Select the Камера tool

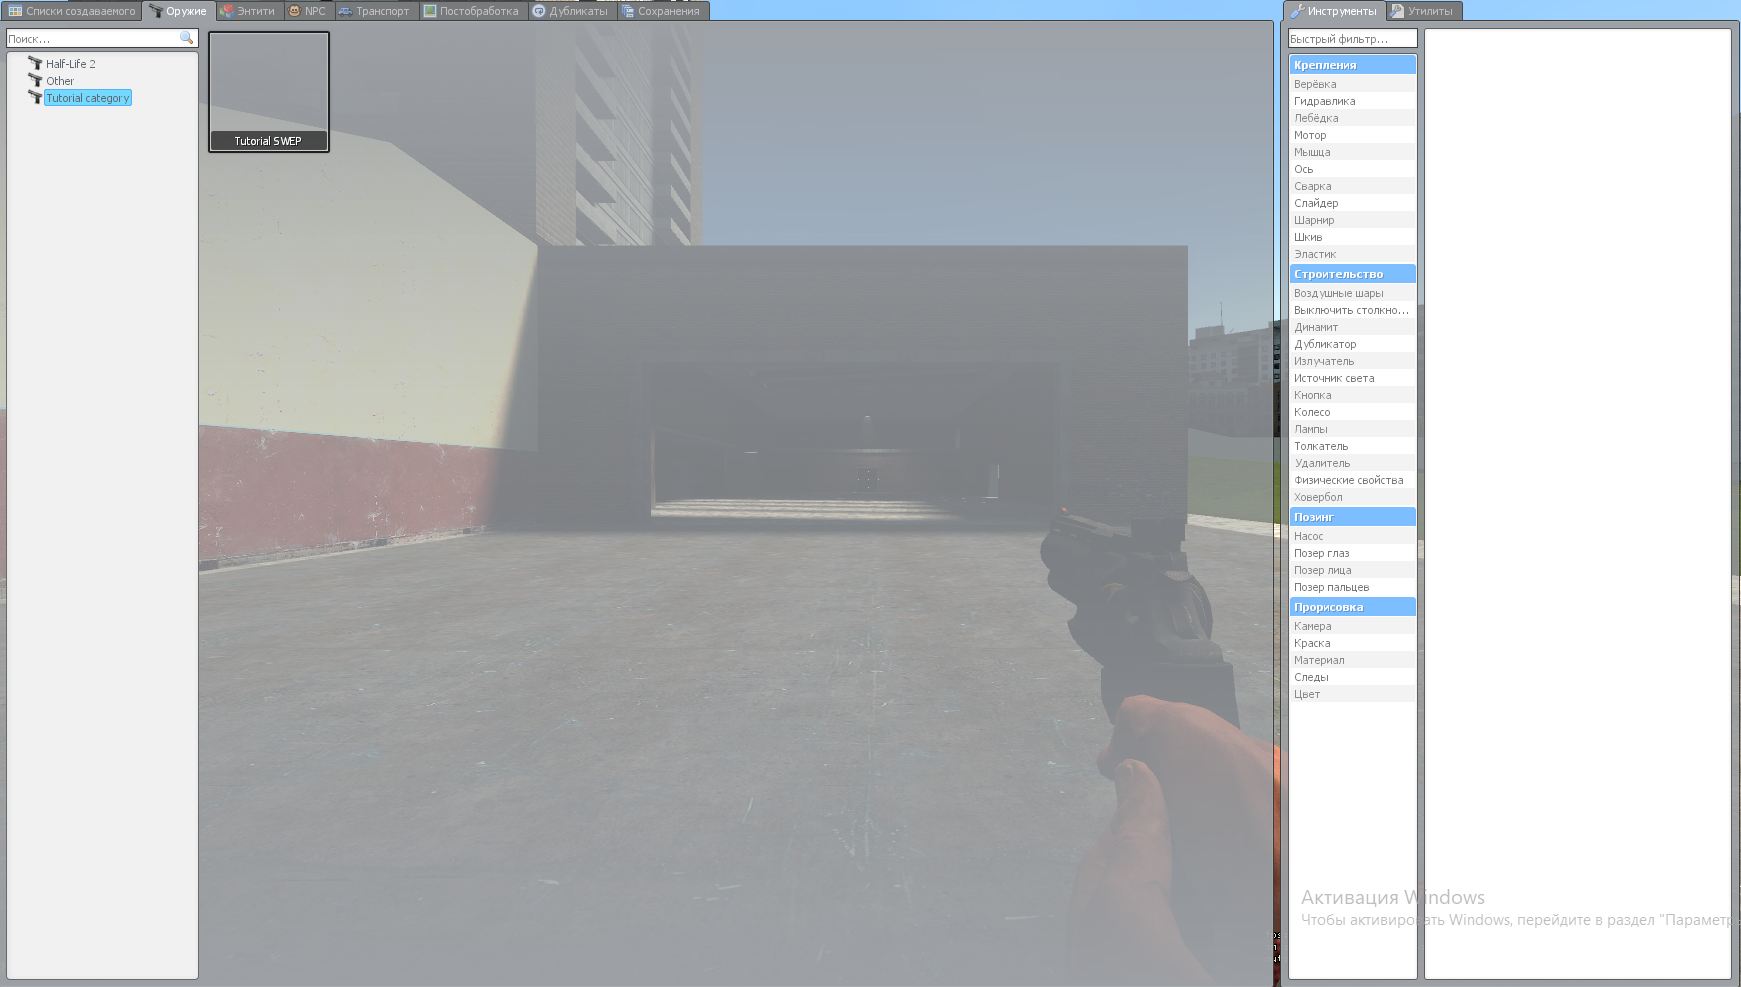click(1352, 626)
